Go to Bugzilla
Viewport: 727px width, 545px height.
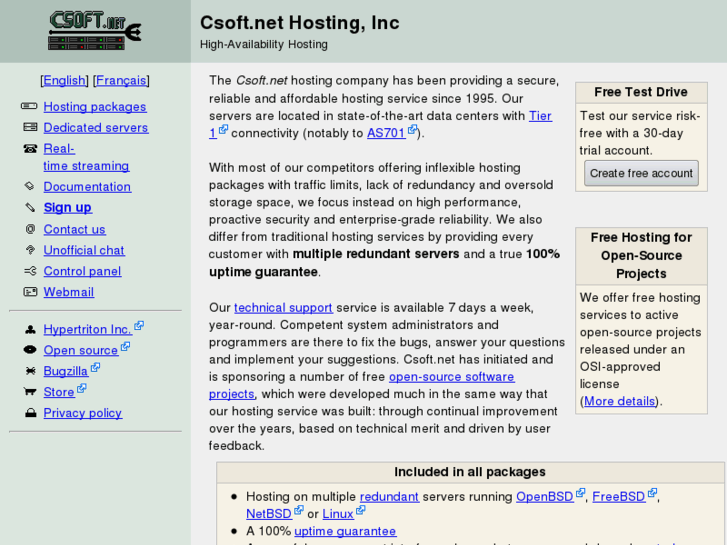point(66,371)
